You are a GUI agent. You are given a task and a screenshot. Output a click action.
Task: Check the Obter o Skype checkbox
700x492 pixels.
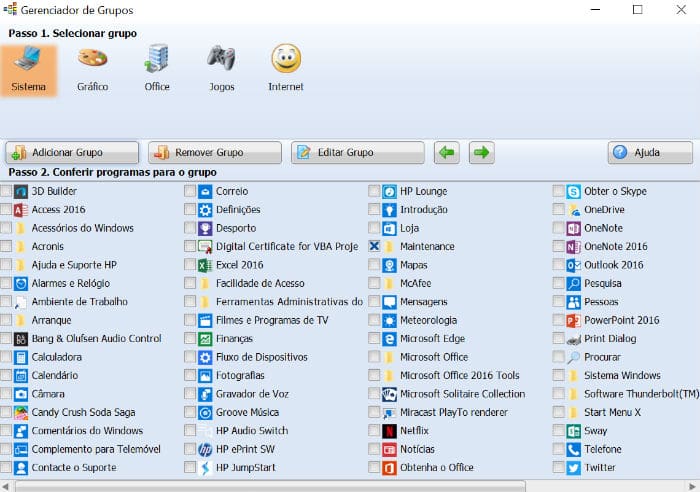(x=558, y=191)
